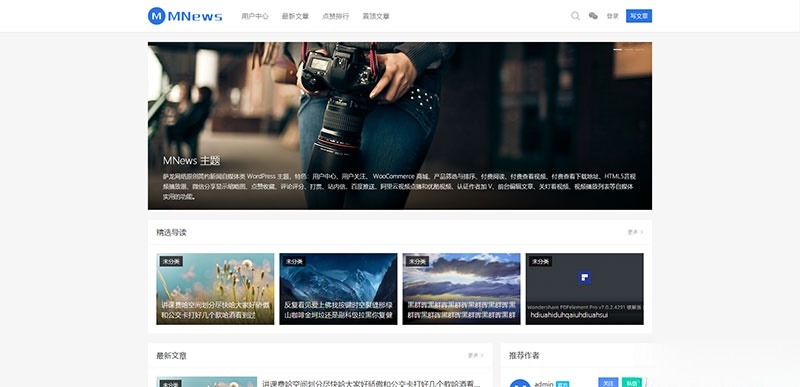This screenshot has width=800, height=387.
Task: Open the cloudy sky featured card
Action: point(461,289)
